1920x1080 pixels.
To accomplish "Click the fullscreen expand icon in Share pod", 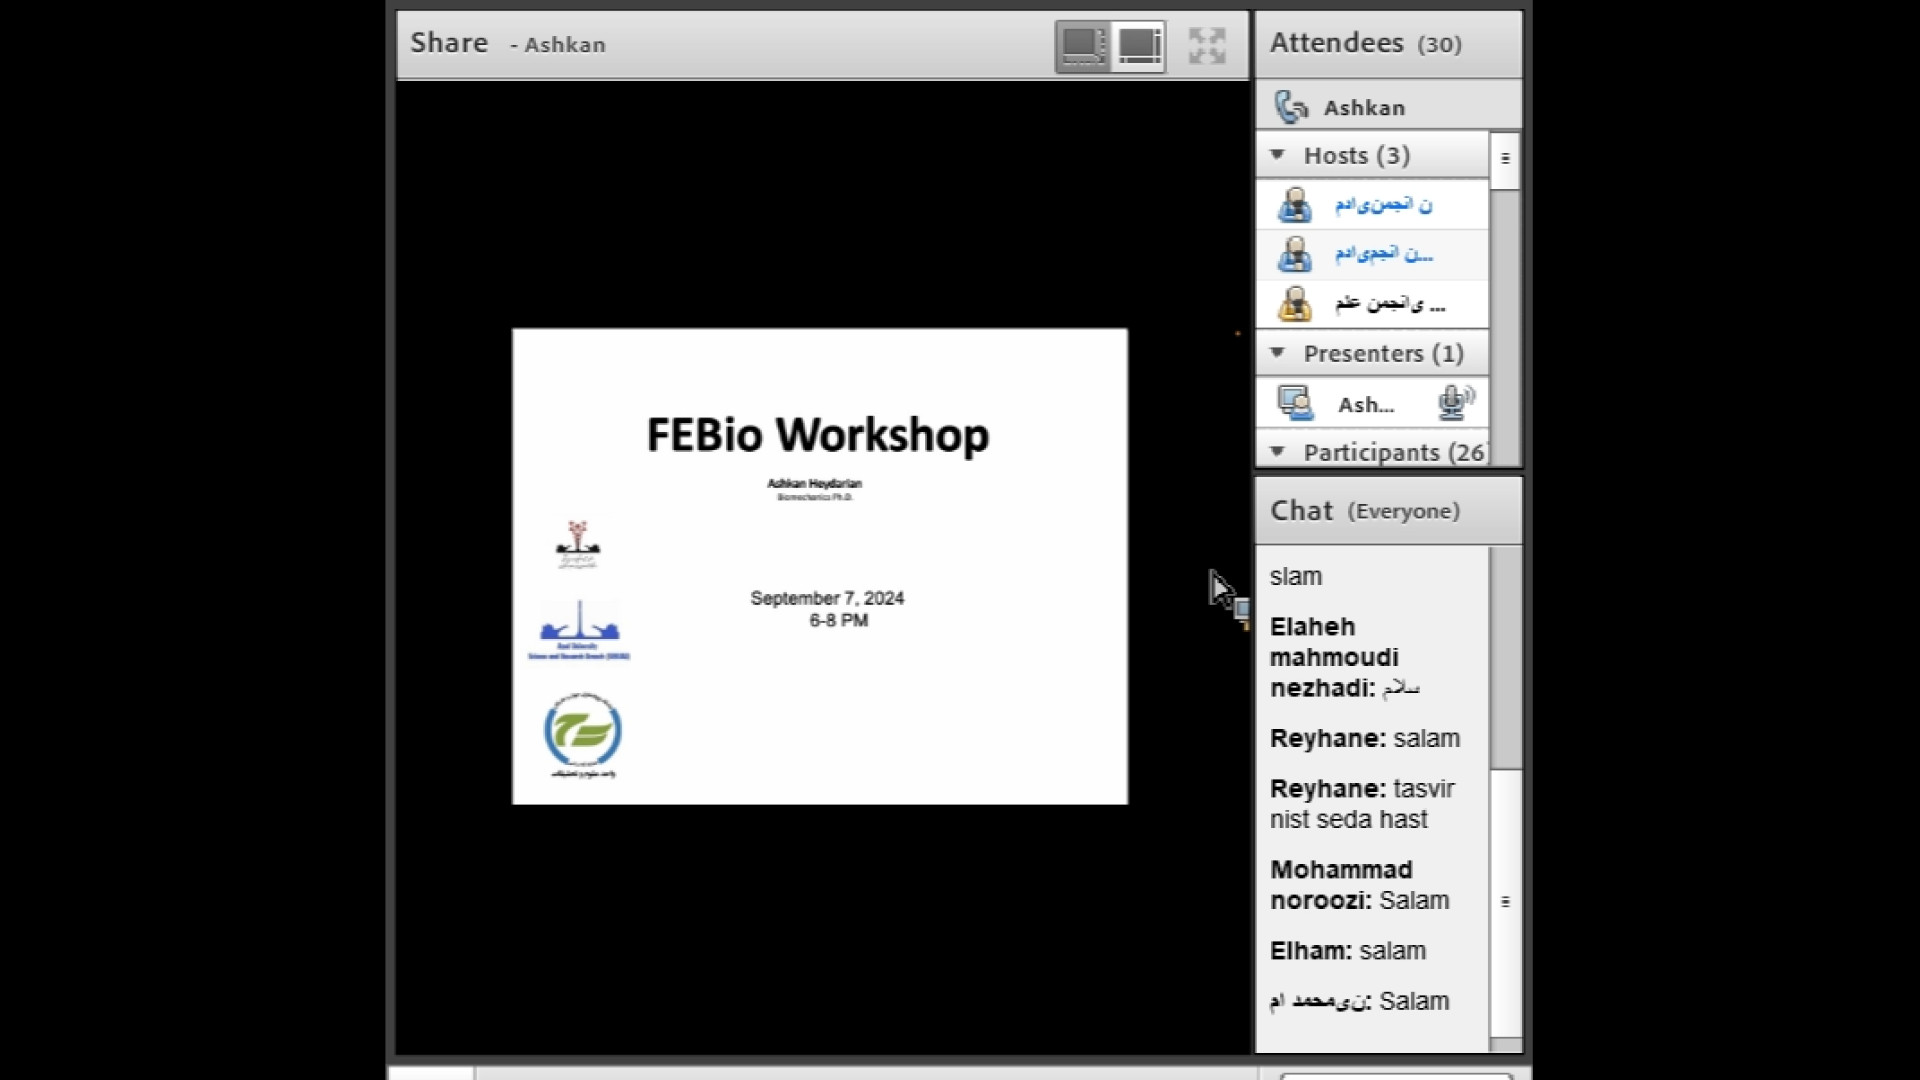I will coord(1207,46).
